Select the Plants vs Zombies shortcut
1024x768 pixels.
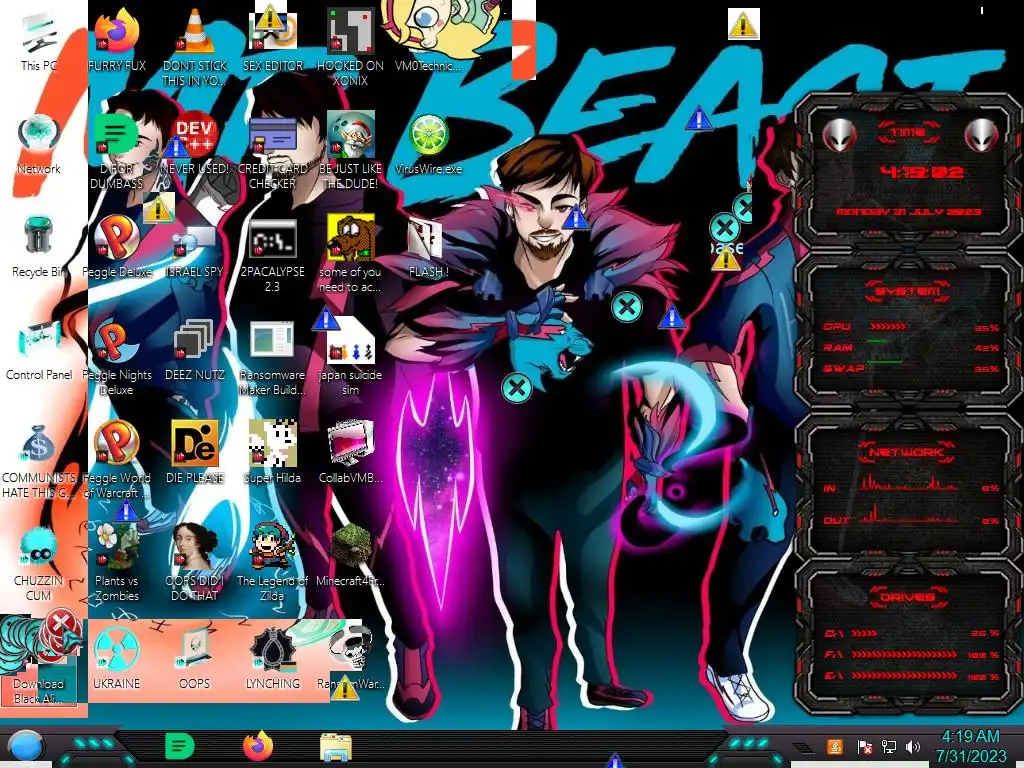click(117, 562)
